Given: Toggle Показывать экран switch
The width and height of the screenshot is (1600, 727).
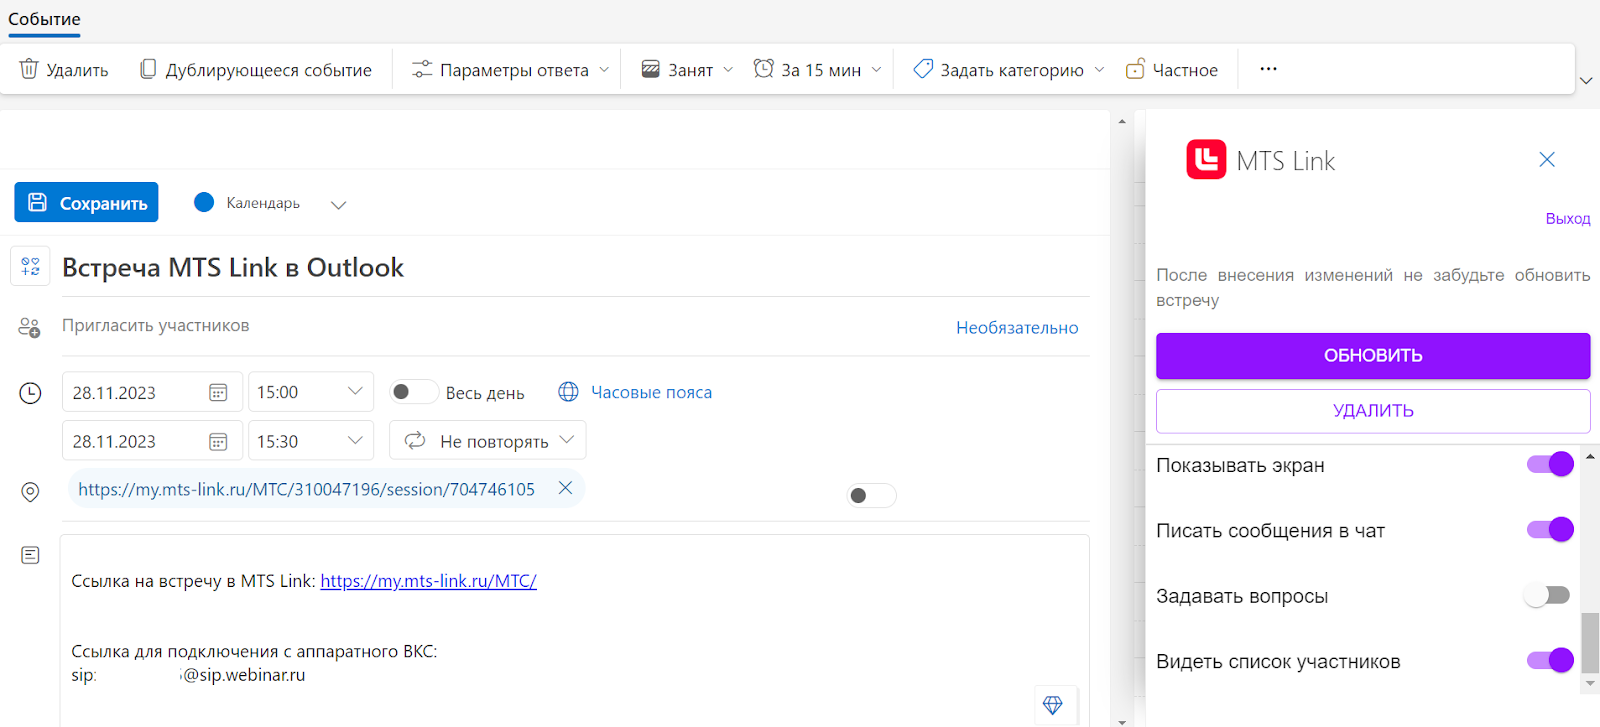Looking at the screenshot, I should coord(1550,464).
